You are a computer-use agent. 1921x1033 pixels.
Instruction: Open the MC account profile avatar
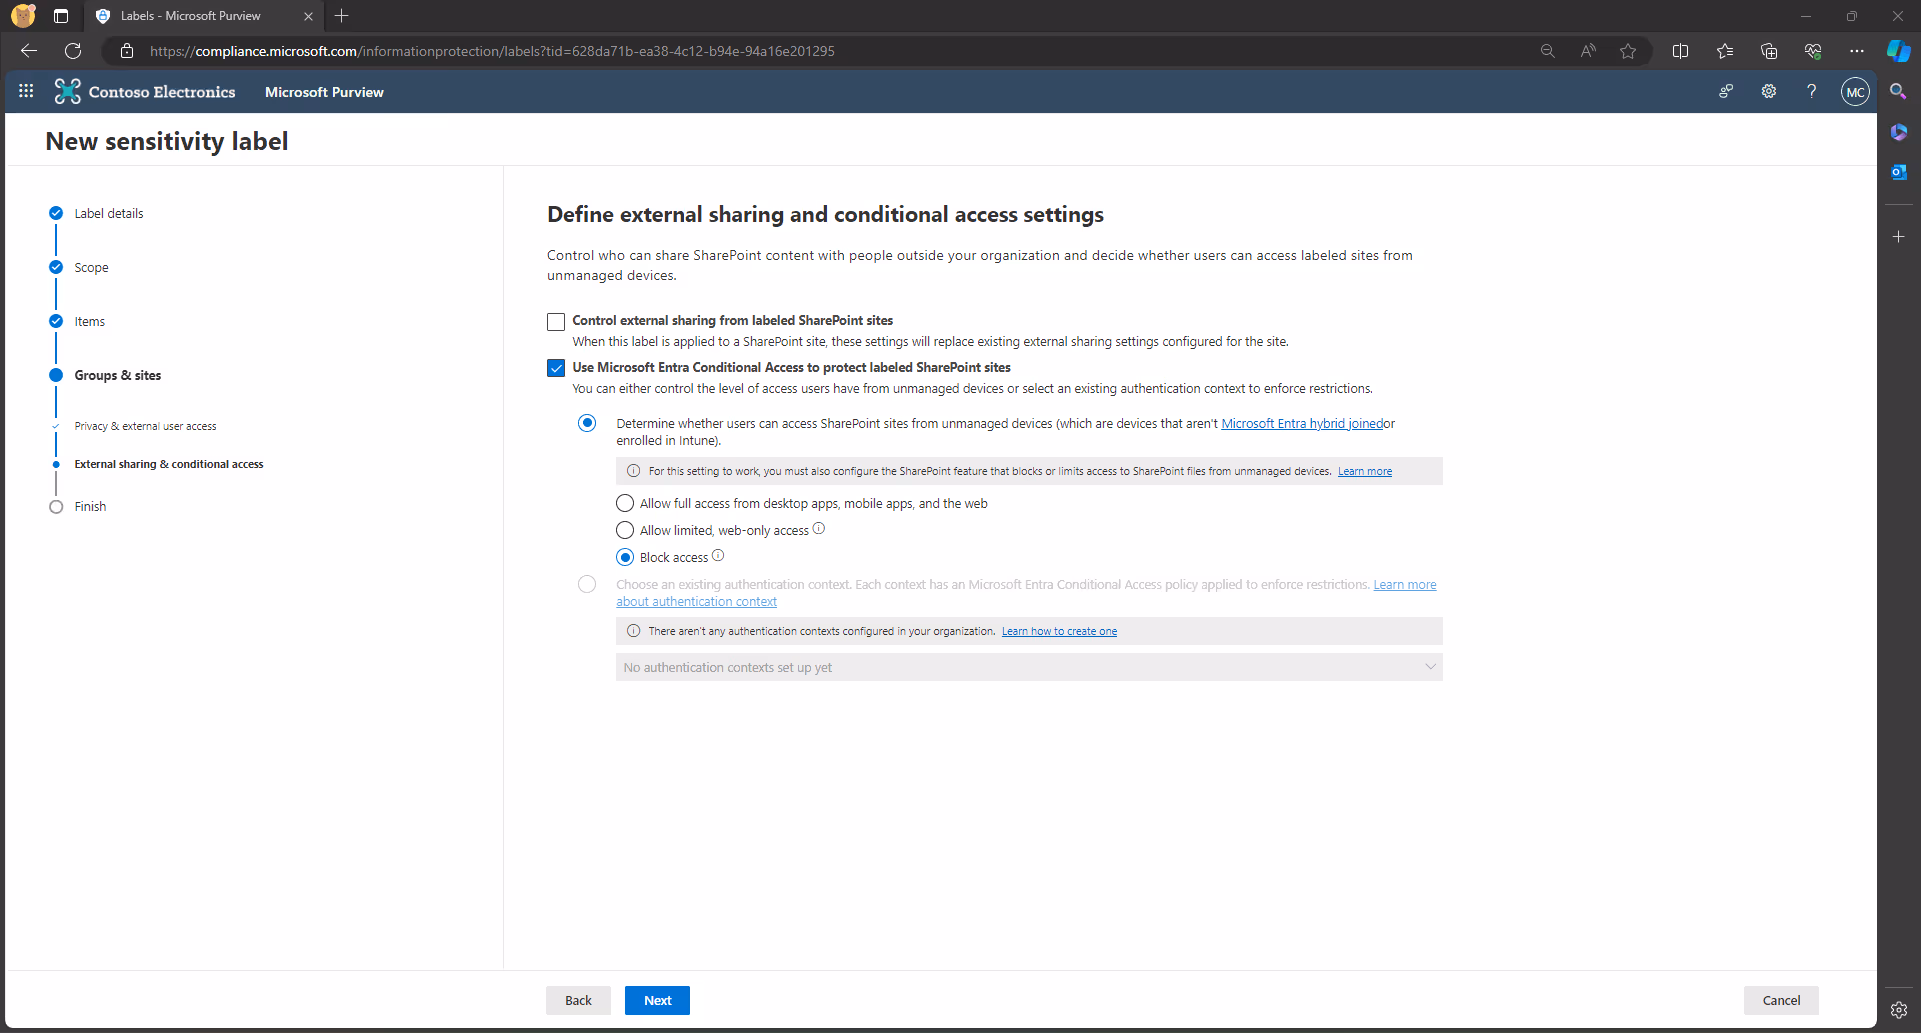point(1855,92)
